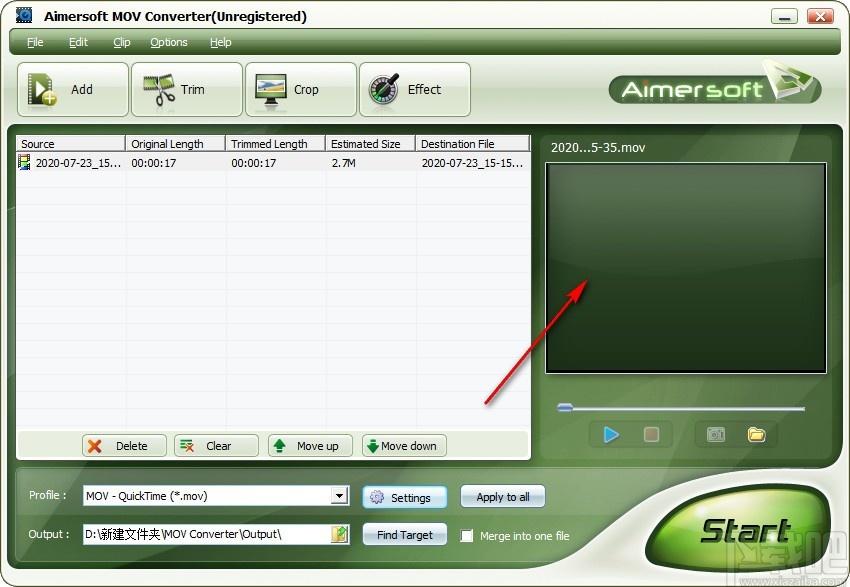Click the Settings button
The width and height of the screenshot is (850, 587).
coord(404,497)
